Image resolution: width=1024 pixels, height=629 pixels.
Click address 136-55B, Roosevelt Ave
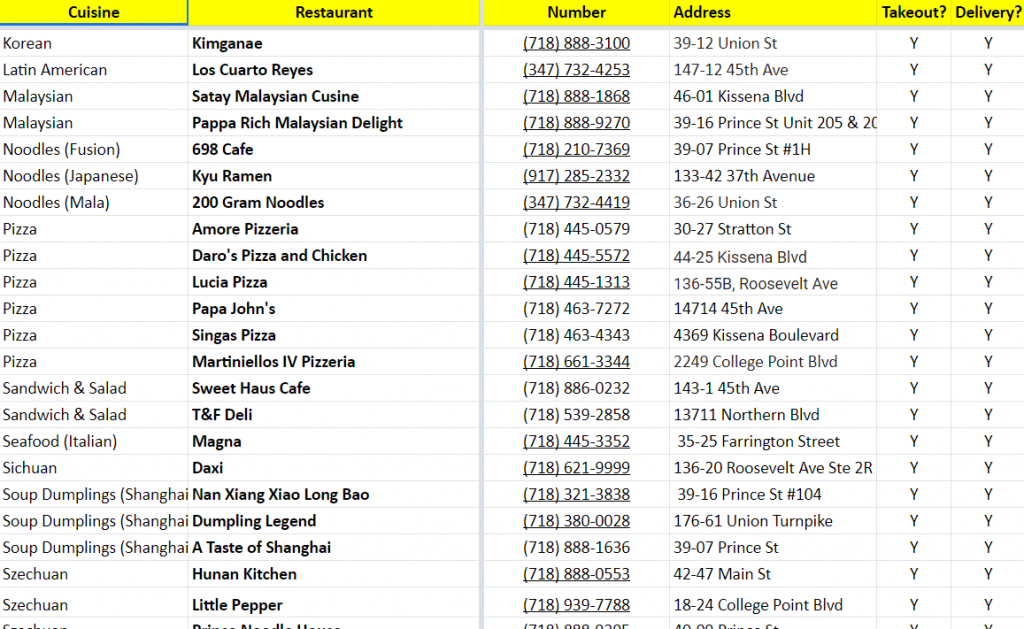[x=756, y=283]
